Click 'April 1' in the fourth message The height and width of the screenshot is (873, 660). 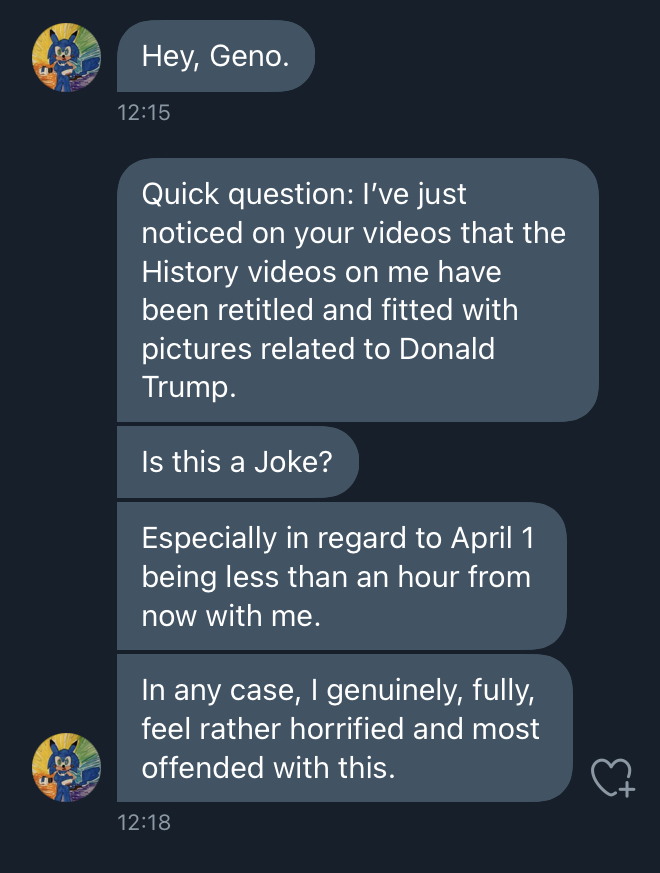pyautogui.click(x=492, y=538)
